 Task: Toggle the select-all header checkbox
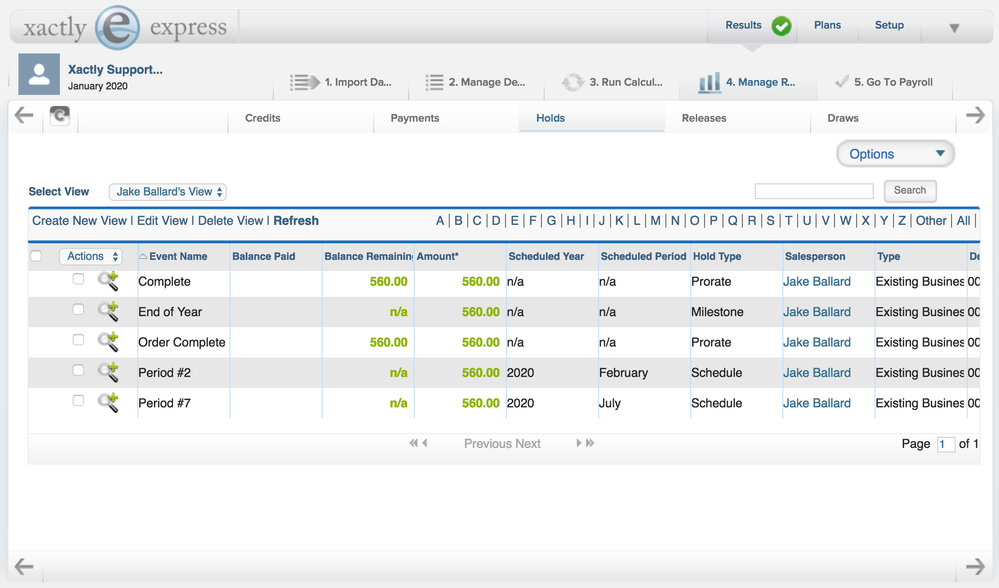tap(36, 255)
